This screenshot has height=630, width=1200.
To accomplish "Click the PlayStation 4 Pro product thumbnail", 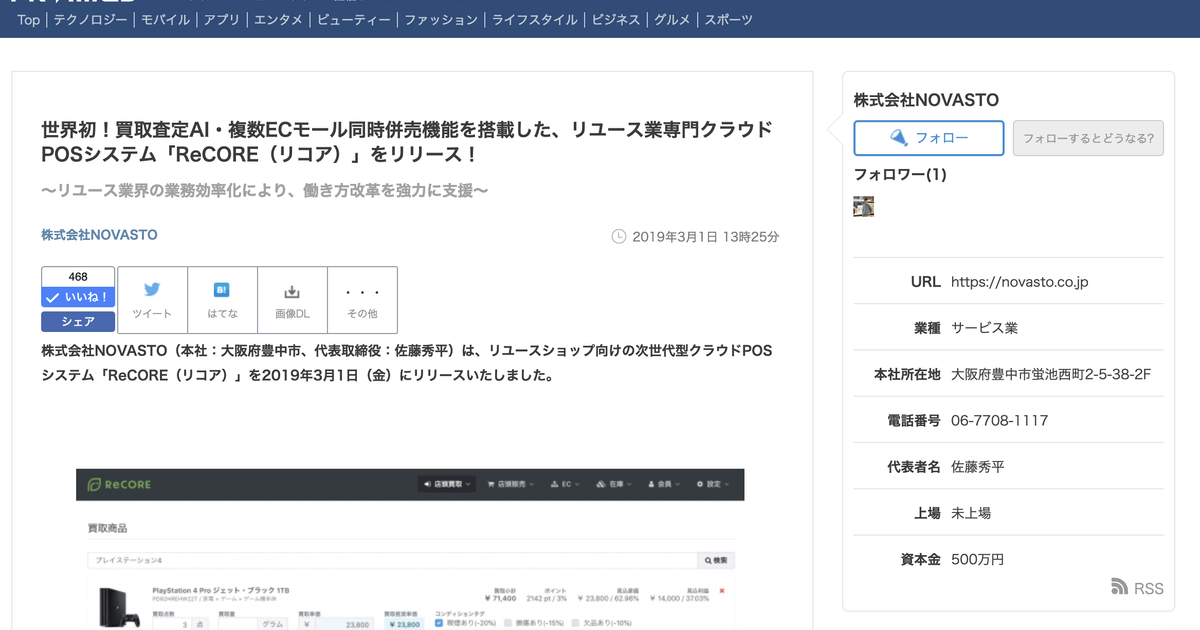I will point(119,607).
